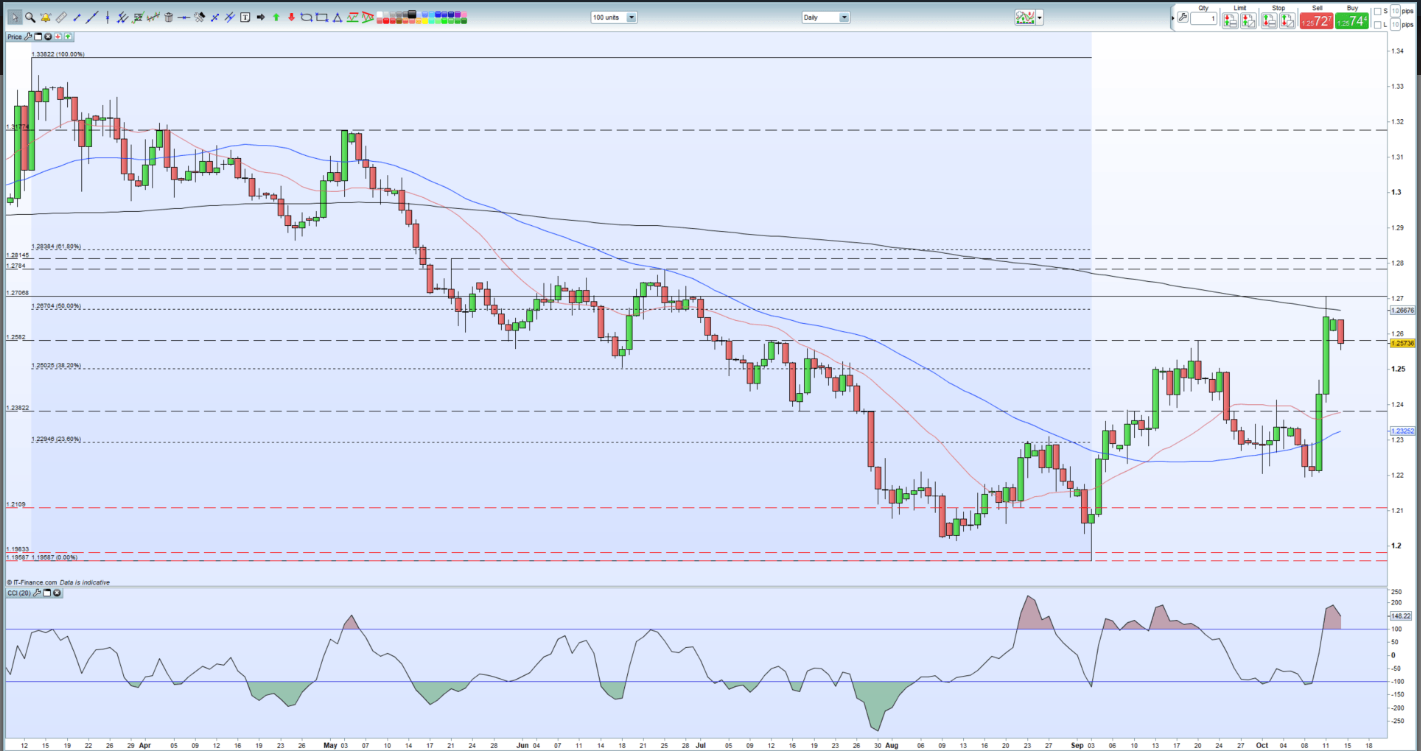Viewport: 1421px width, 751px height.
Task: Select the rectangle drawing tool
Action: 322,17
